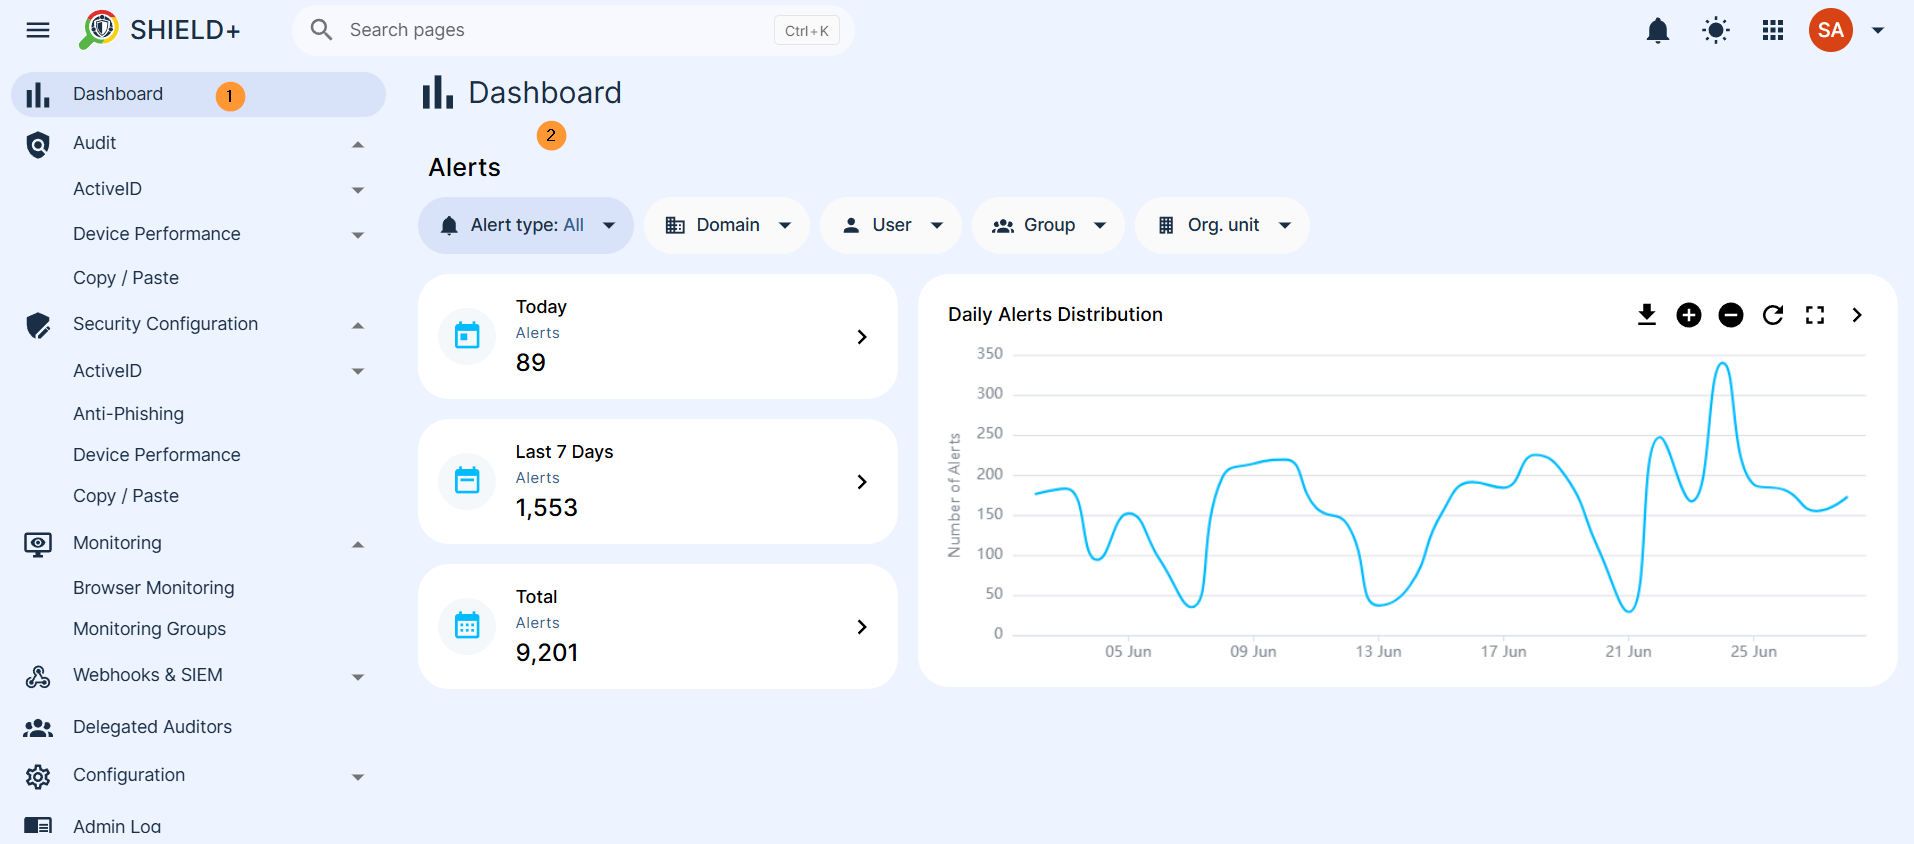Open Admin Log
The width and height of the screenshot is (1914, 844).
click(x=117, y=827)
